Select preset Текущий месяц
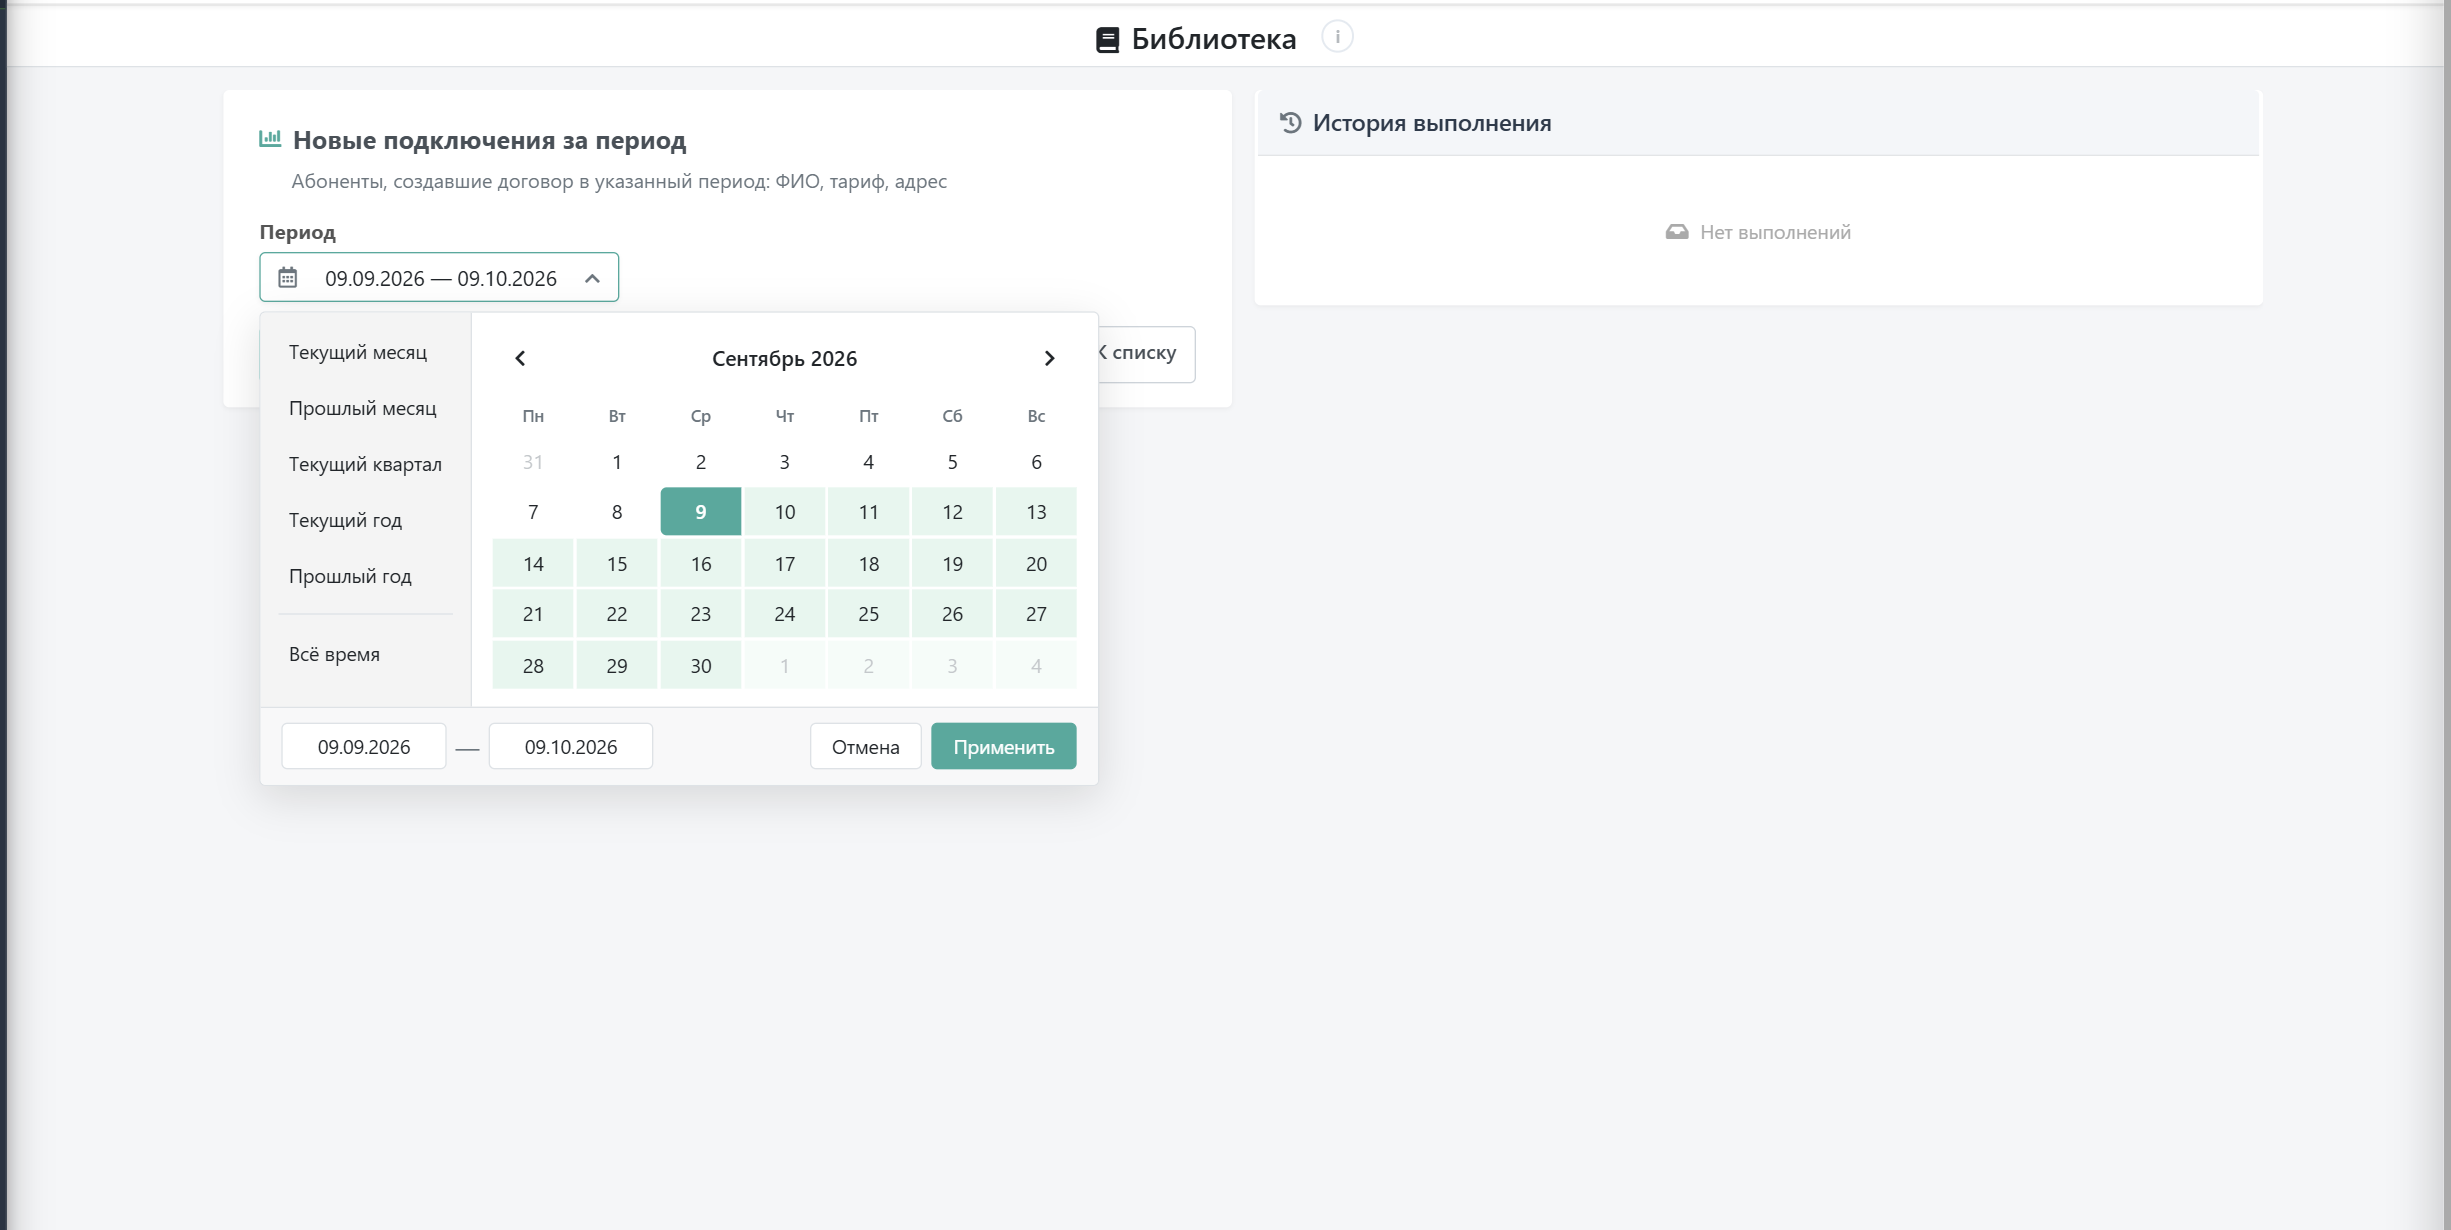Viewport: 2451px width, 1230px height. click(358, 352)
